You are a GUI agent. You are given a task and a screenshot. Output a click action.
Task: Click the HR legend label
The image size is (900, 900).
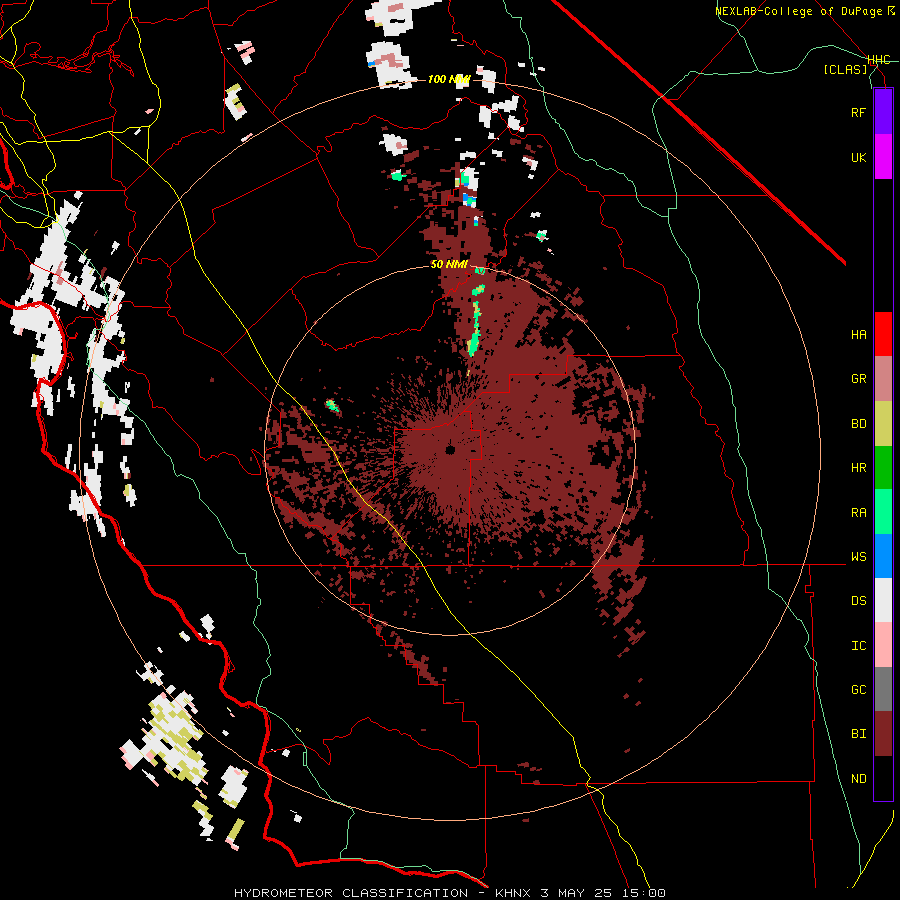[x=858, y=468]
